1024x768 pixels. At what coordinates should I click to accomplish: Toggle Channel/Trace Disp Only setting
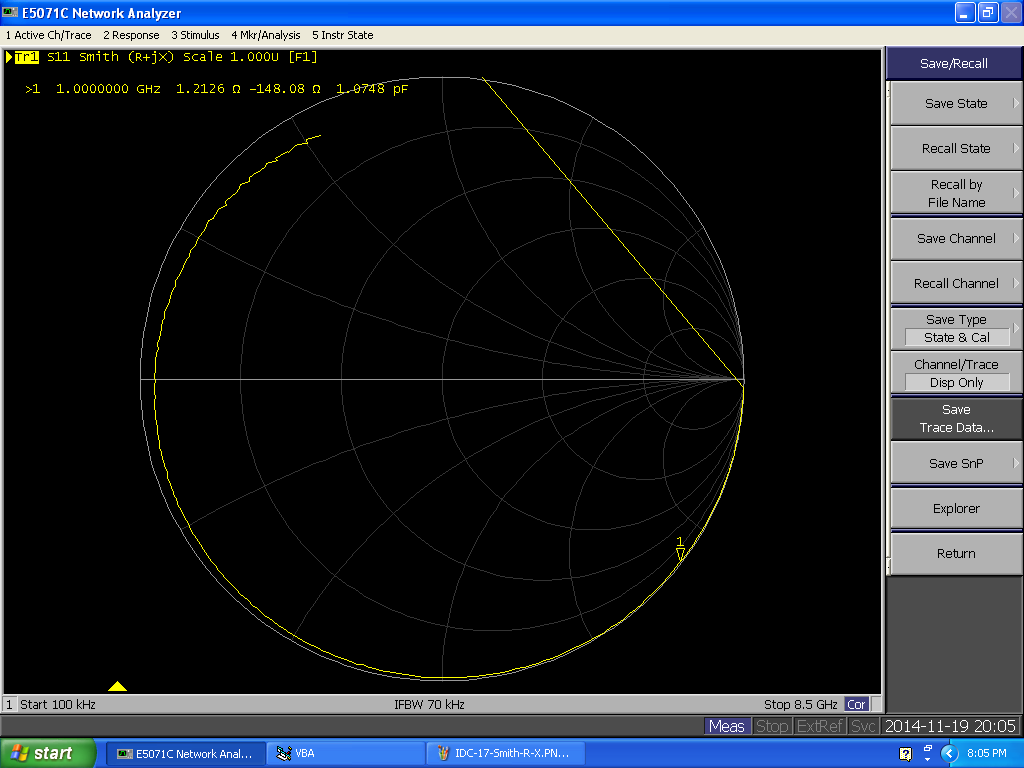pos(955,374)
